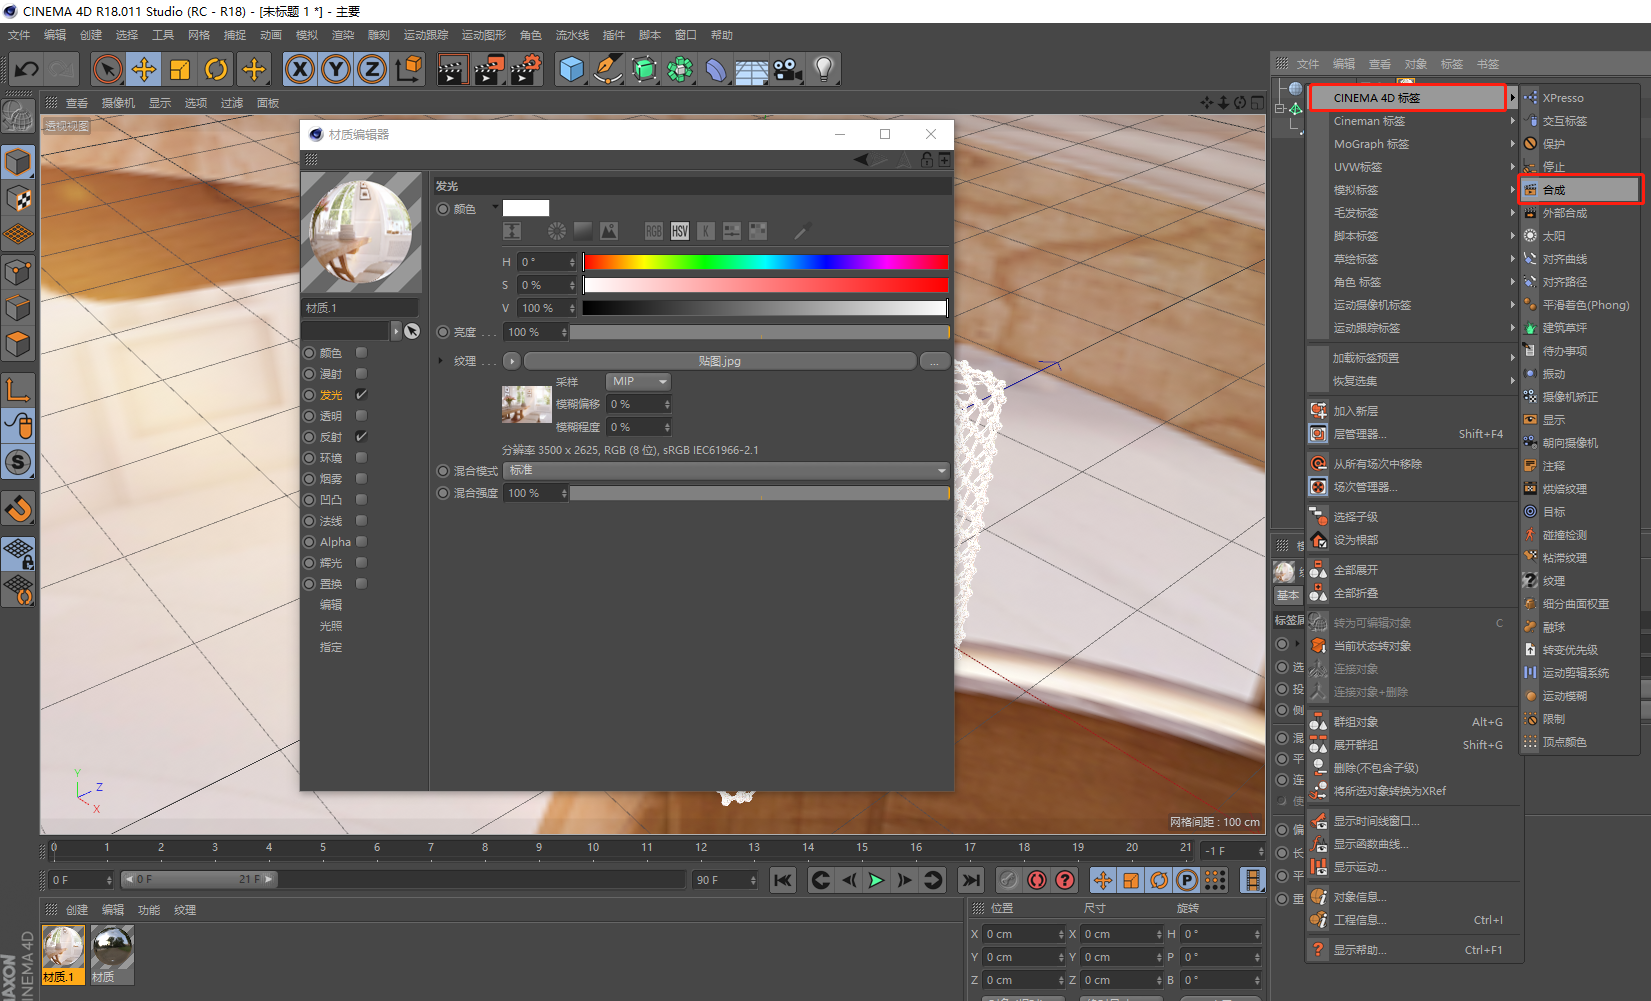The image size is (1651, 1001).
Task: Open the spline pen tool icon
Action: click(607, 69)
